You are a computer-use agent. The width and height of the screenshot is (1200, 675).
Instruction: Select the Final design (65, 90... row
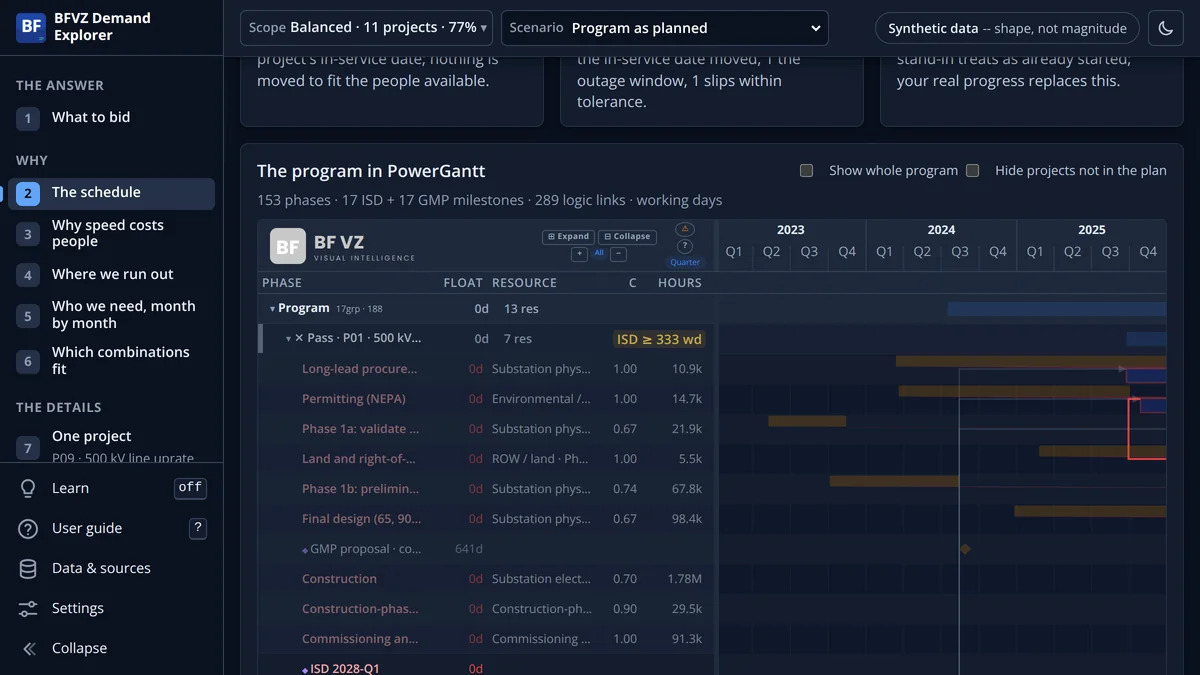487,519
